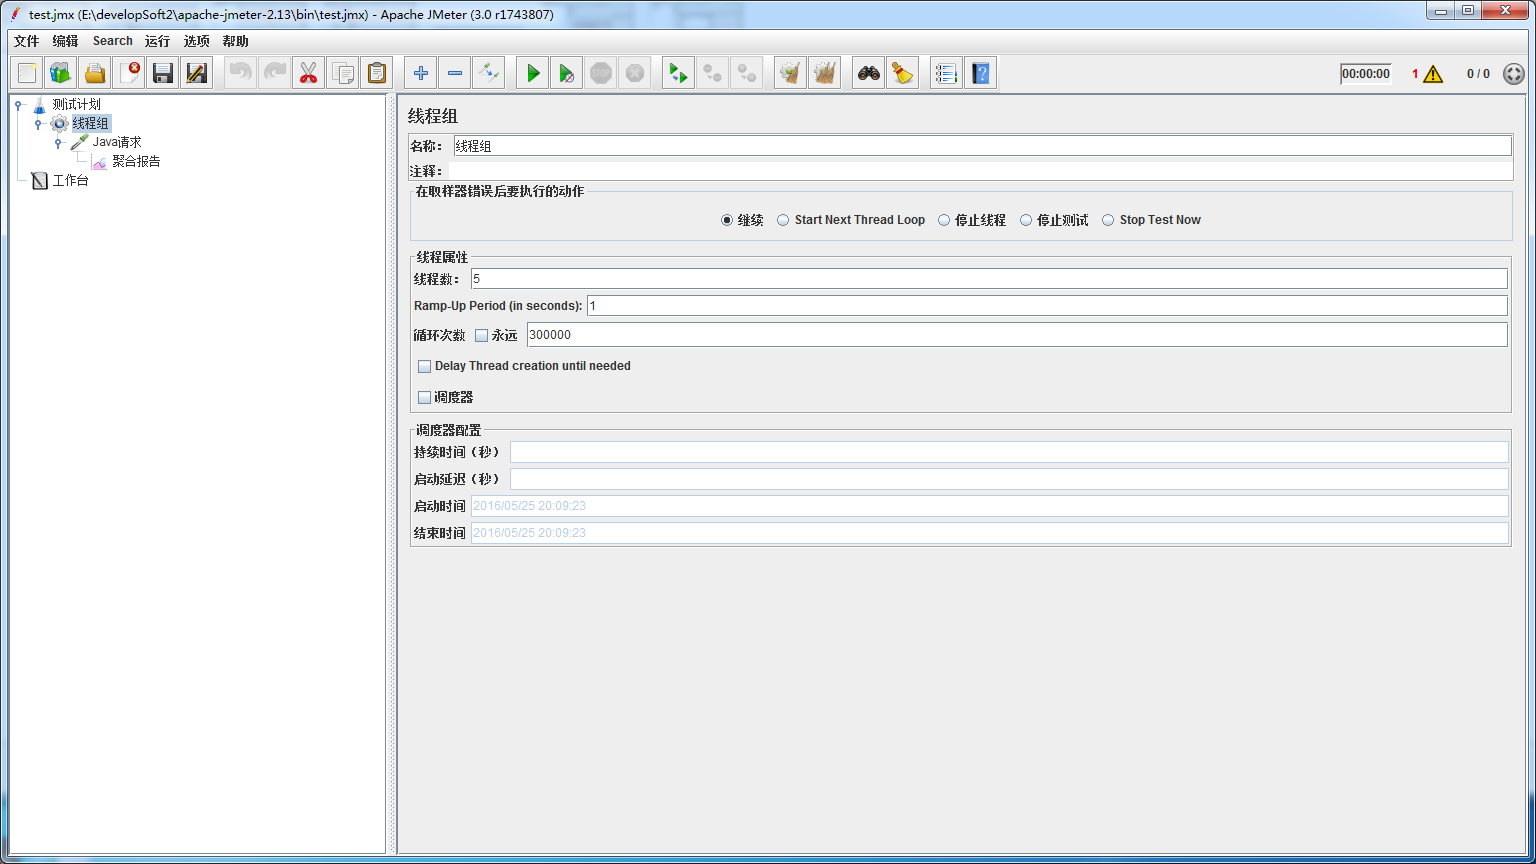Click the 00:00:00 elapsed time display
Image resolution: width=1536 pixels, height=864 pixels.
[x=1366, y=74]
